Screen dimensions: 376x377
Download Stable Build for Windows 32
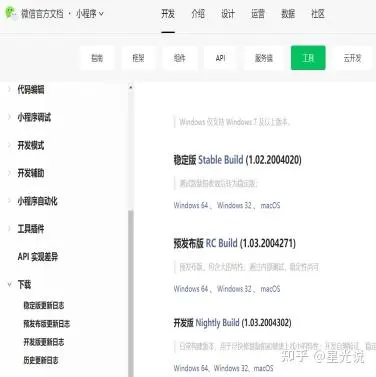tap(234, 205)
